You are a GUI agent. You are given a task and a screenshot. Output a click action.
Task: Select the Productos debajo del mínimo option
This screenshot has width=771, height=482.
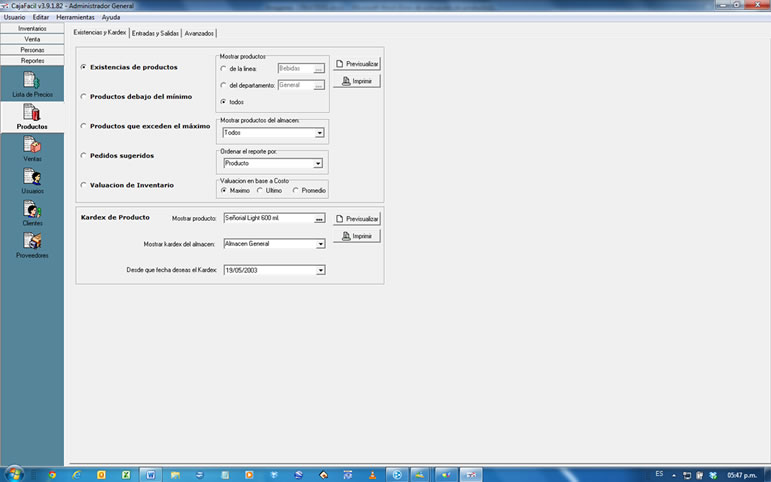click(83, 97)
